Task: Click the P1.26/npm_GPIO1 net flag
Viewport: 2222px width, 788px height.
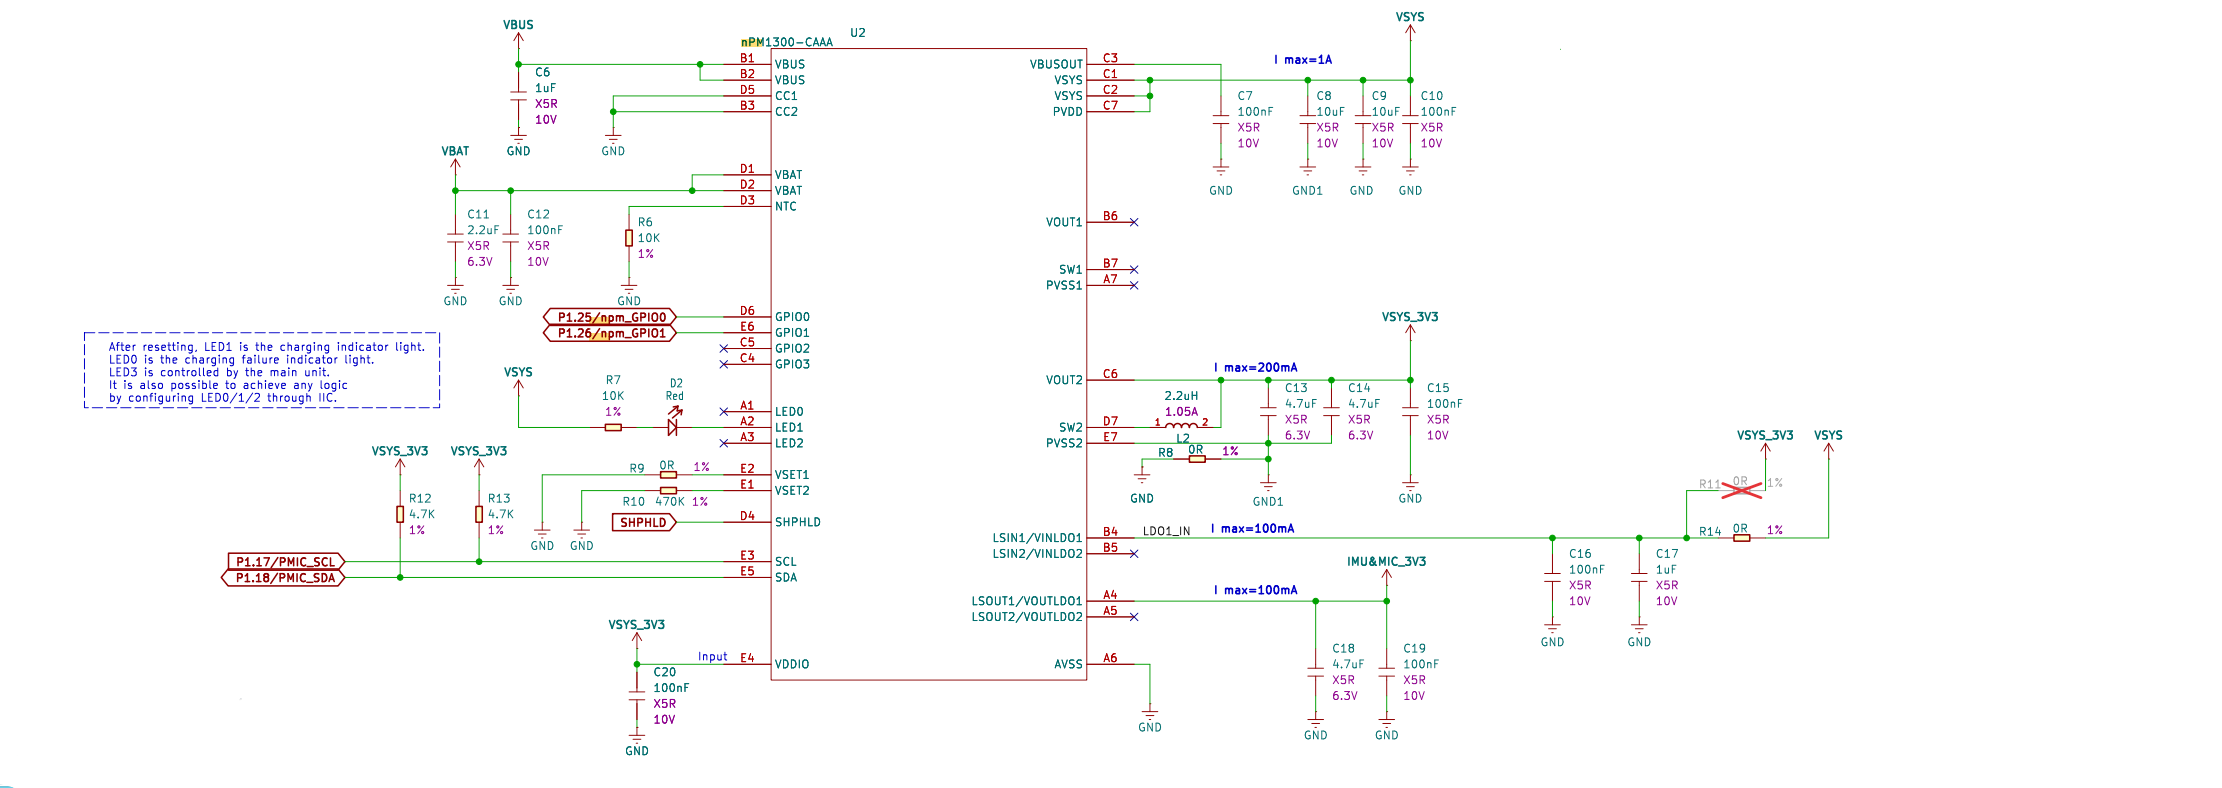Action: [610, 333]
